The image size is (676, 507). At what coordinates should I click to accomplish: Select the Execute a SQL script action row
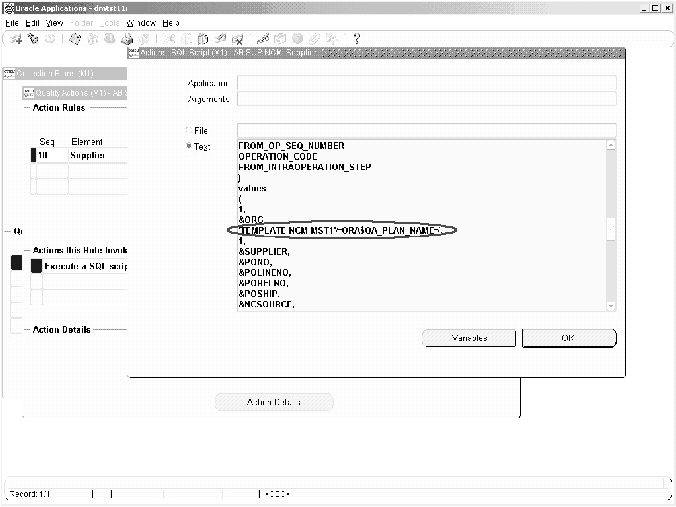coord(85,266)
